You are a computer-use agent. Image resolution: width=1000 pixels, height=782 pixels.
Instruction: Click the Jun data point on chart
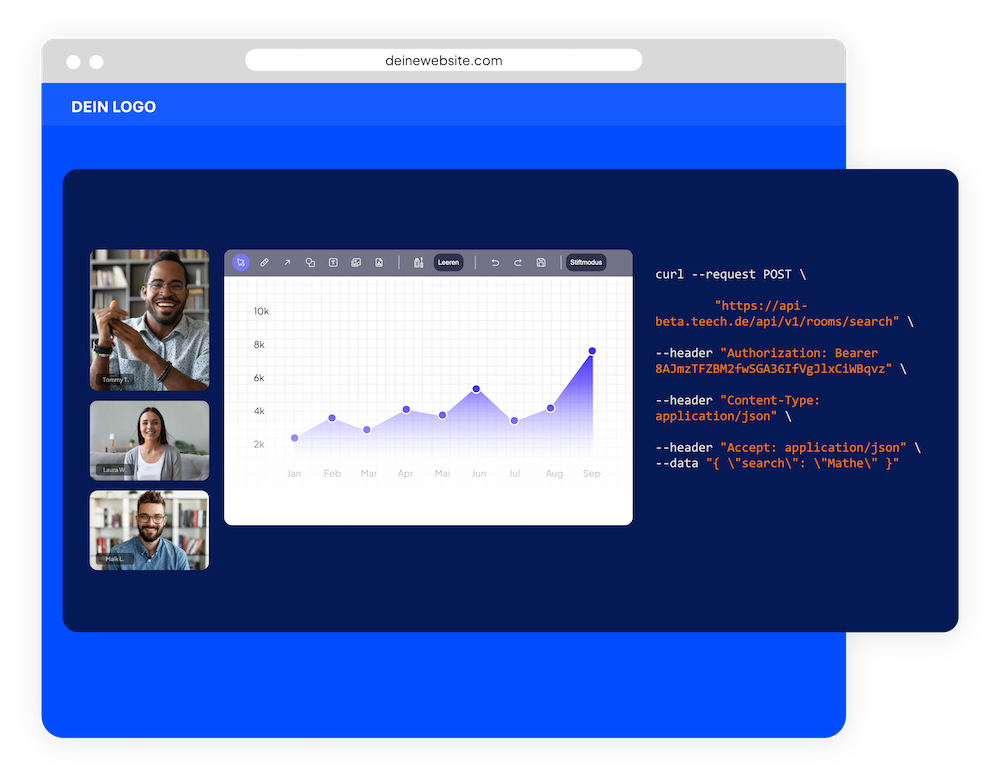(x=476, y=389)
